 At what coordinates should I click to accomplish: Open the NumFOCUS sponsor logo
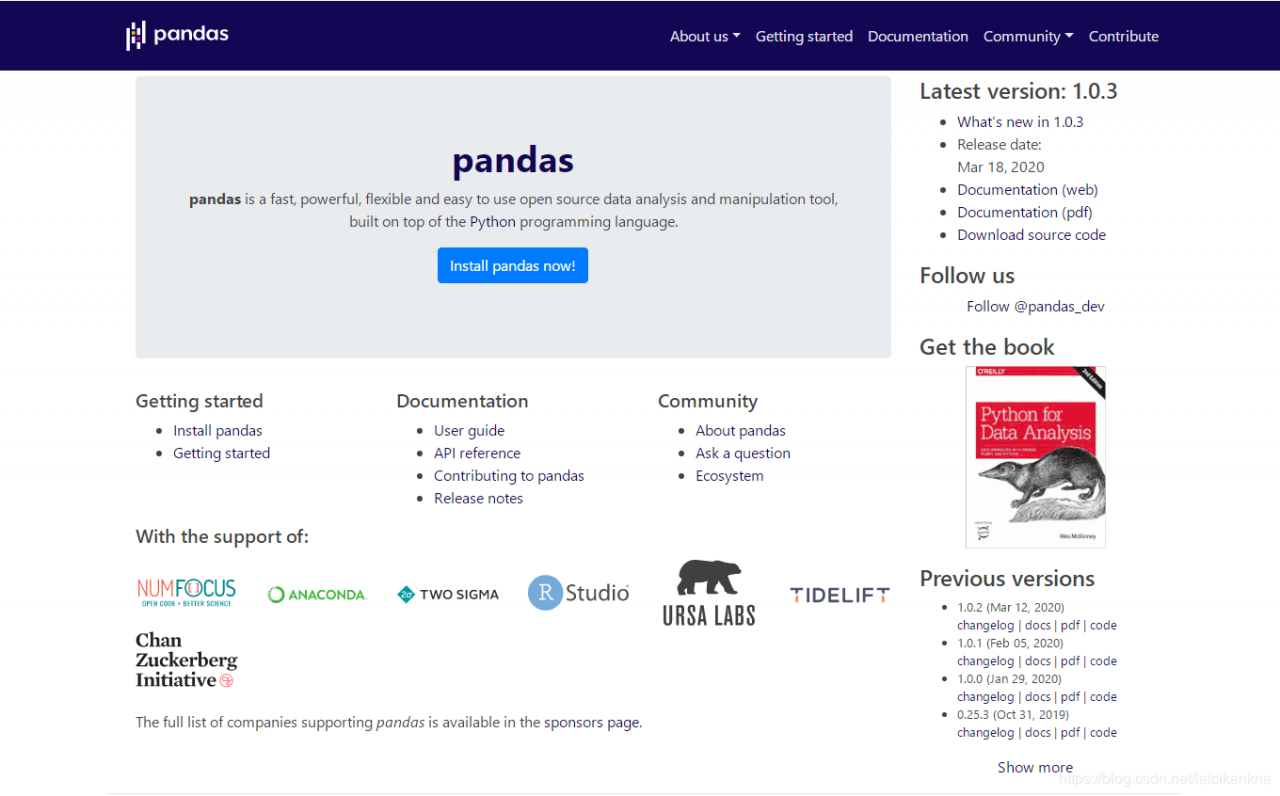click(186, 592)
